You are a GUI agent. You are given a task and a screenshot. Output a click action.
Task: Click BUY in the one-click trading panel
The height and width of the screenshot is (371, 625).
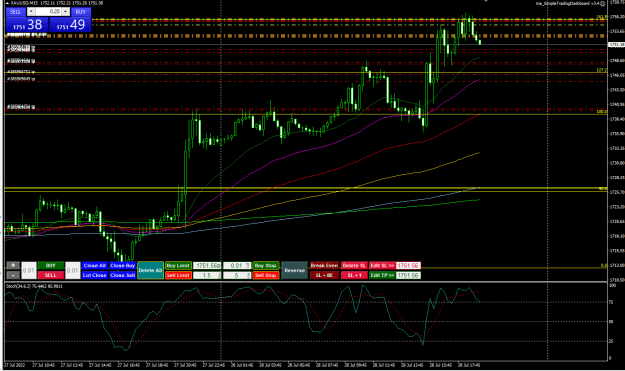point(81,12)
